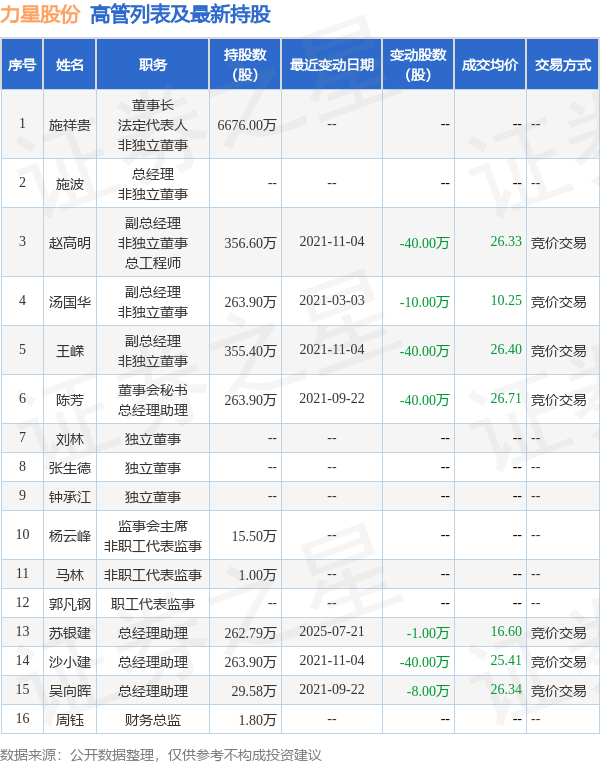Click the name 张生德
This screenshot has height=764, width=600.
(x=70, y=468)
